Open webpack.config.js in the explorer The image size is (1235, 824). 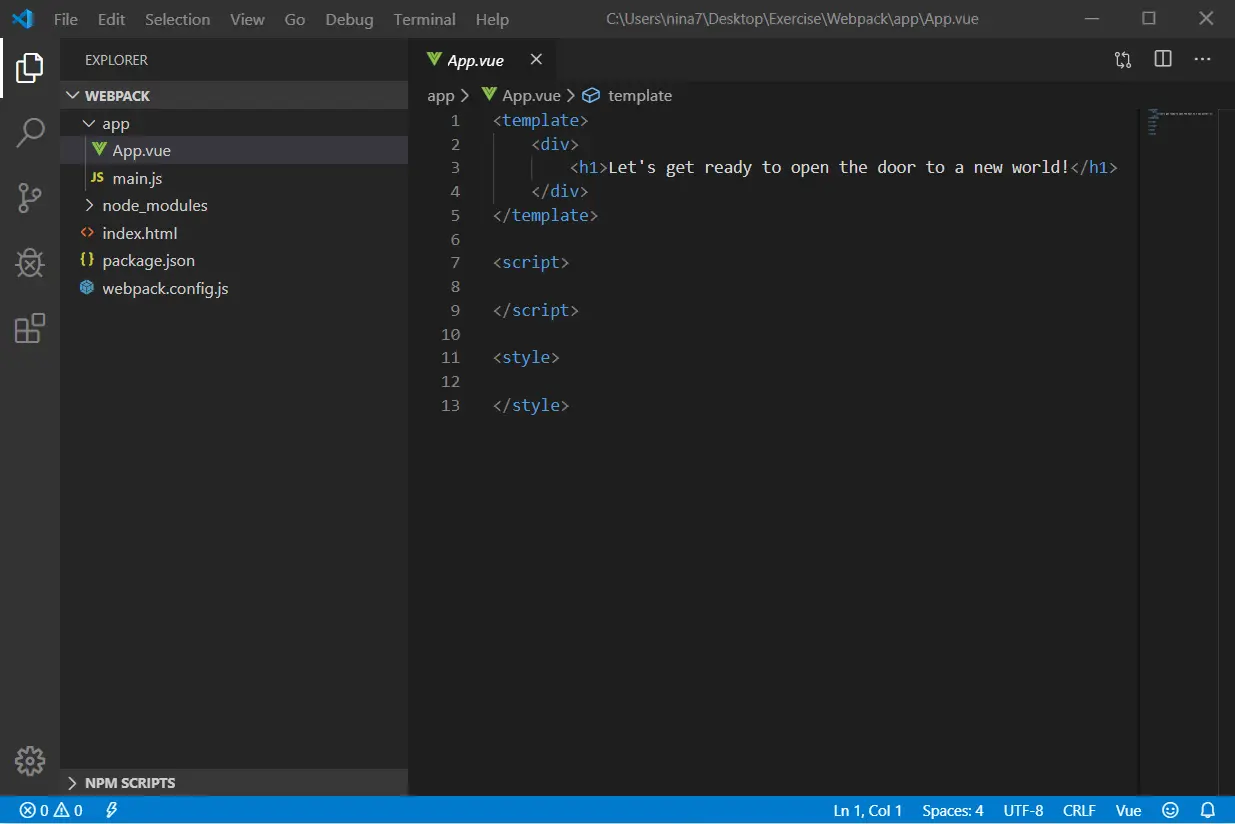pos(234,288)
